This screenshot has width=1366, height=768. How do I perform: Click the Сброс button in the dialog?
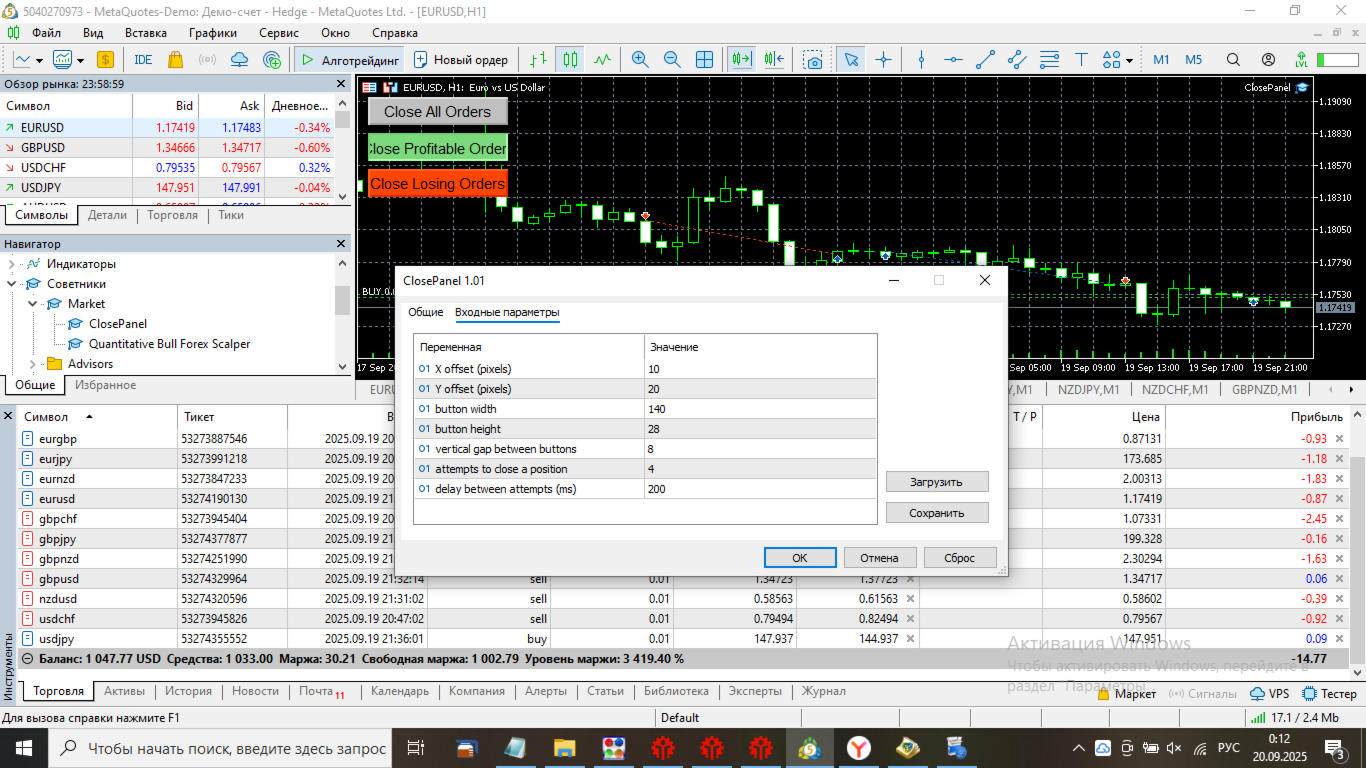pos(960,558)
